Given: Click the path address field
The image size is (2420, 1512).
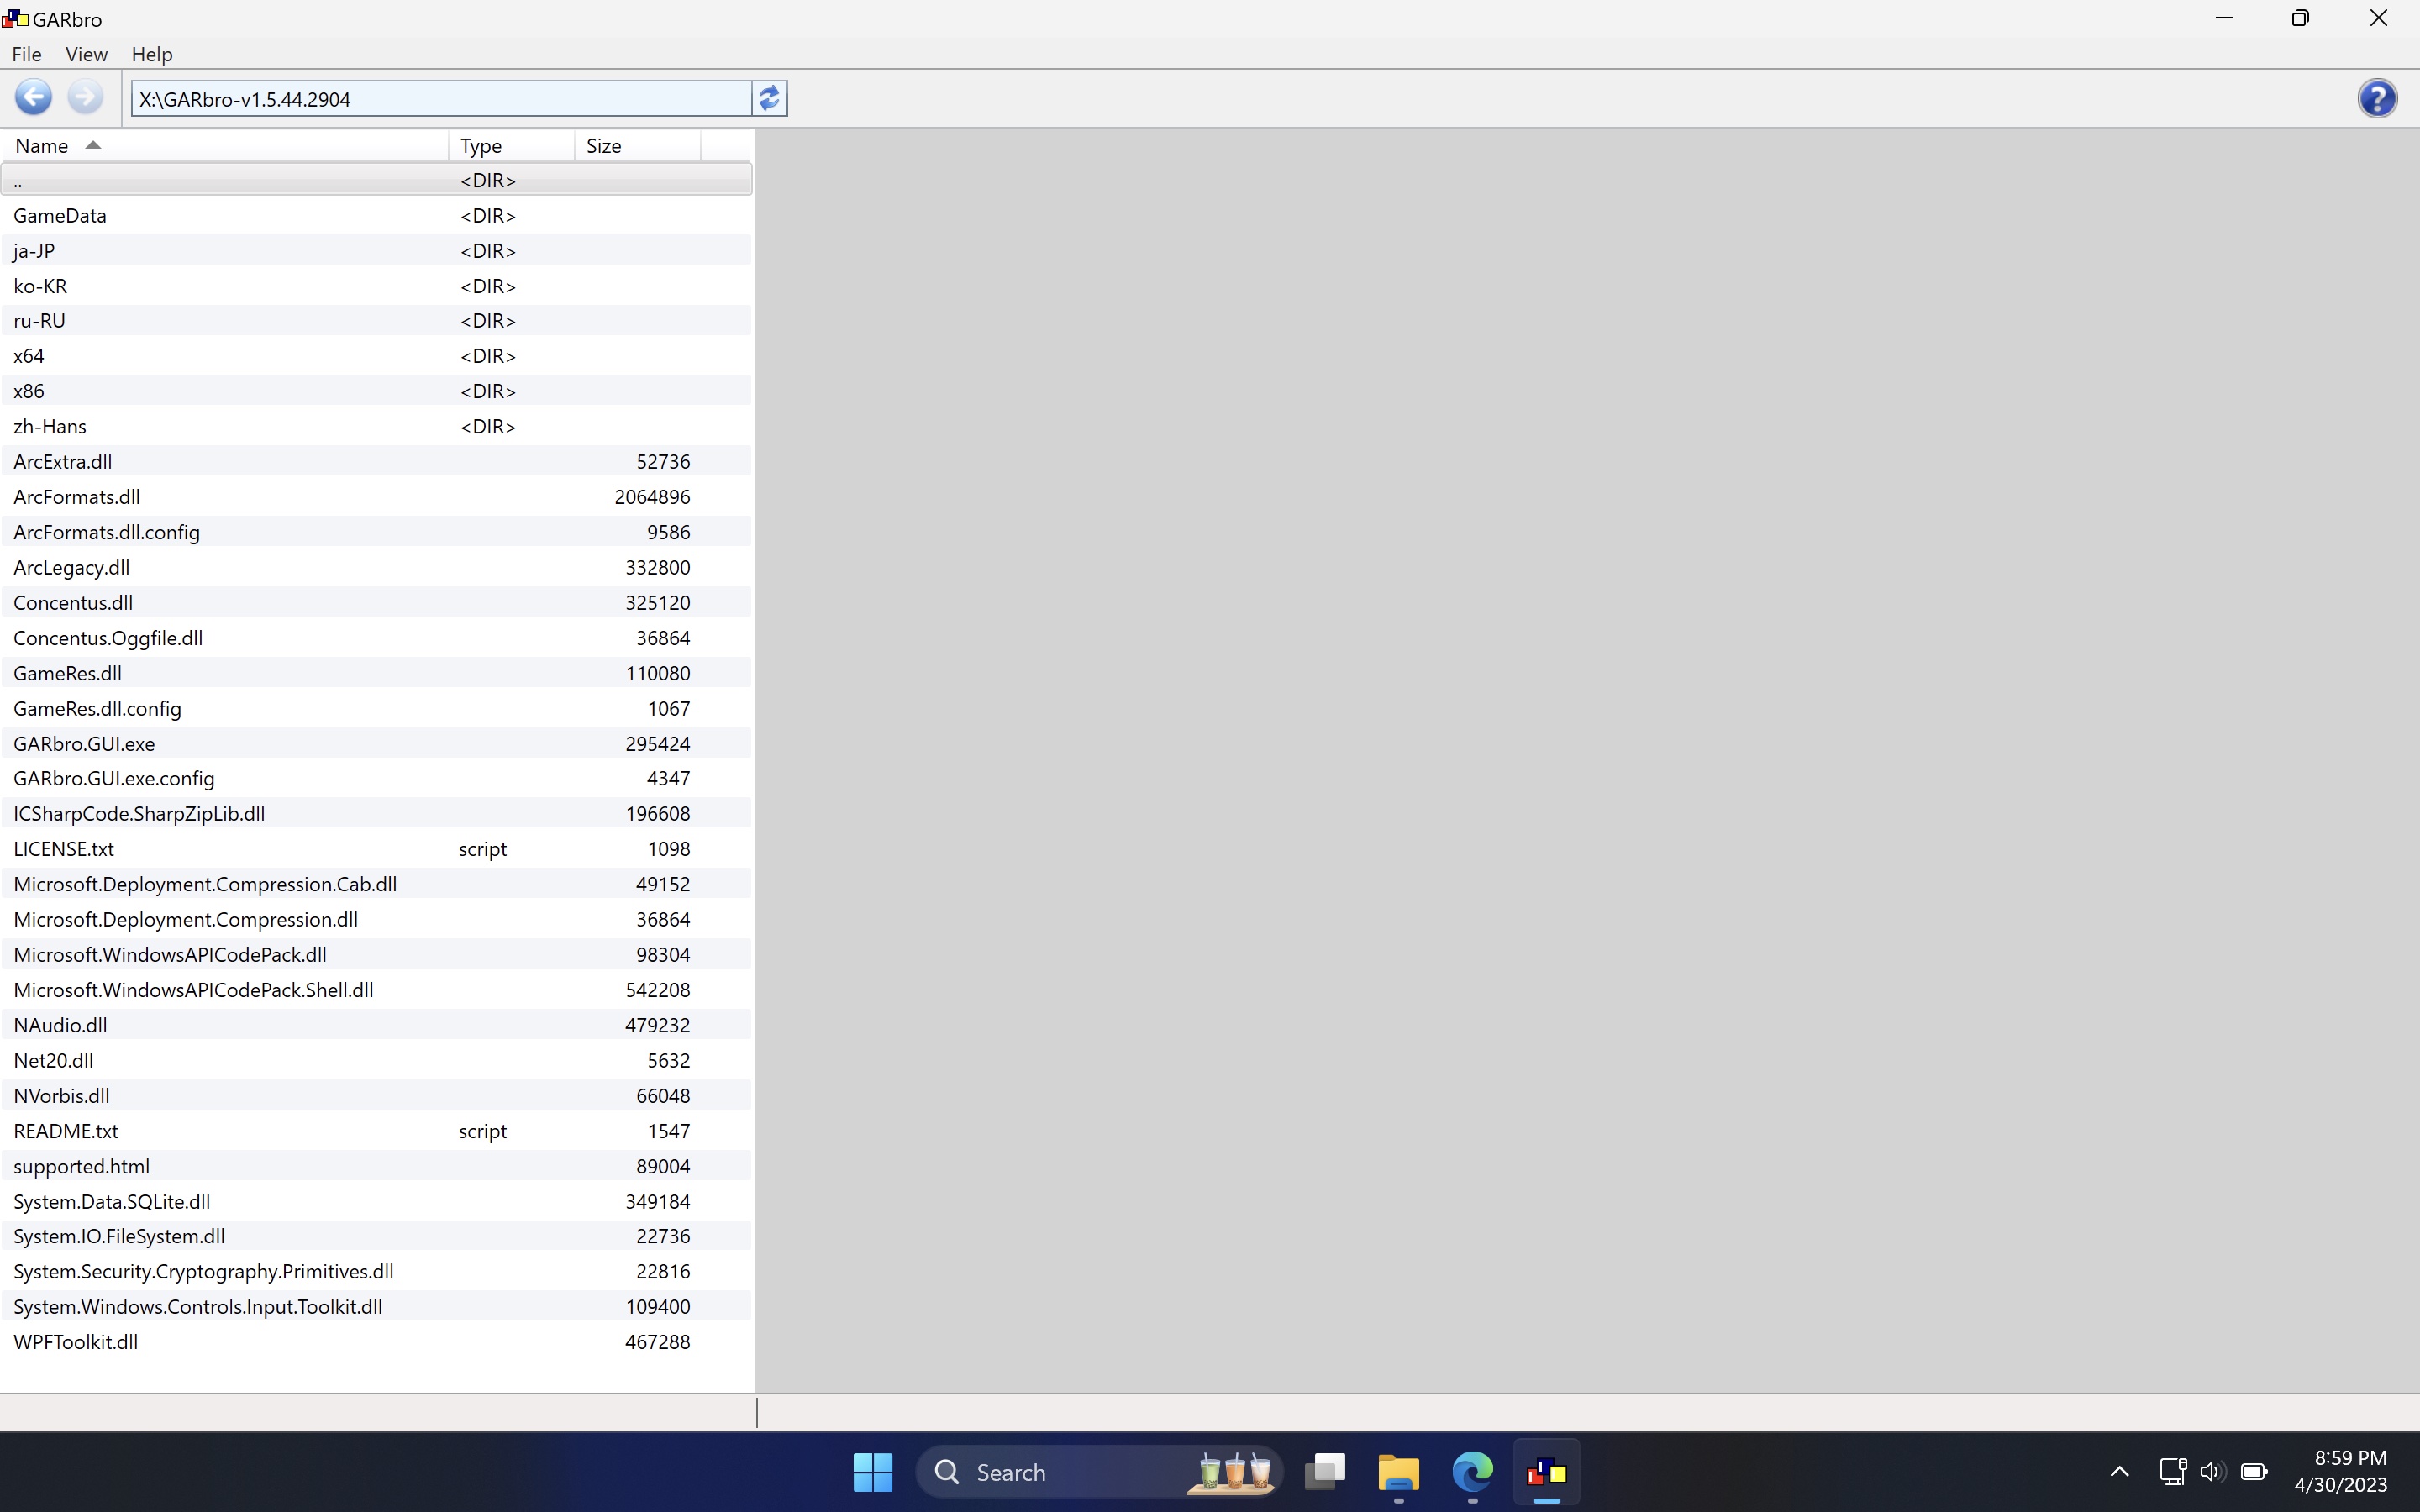Looking at the screenshot, I should [x=441, y=99].
